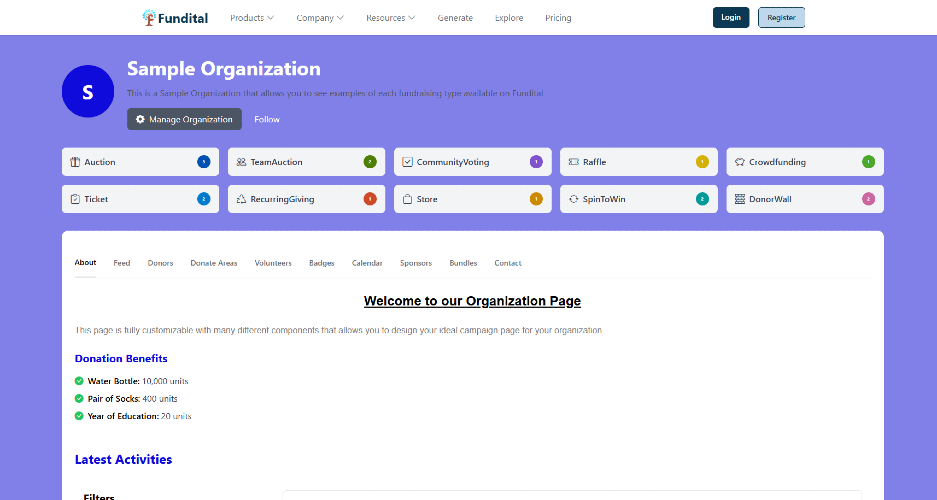The height and width of the screenshot is (500, 937).
Task: Click the teal SpinToWin count badge
Action: click(x=702, y=199)
